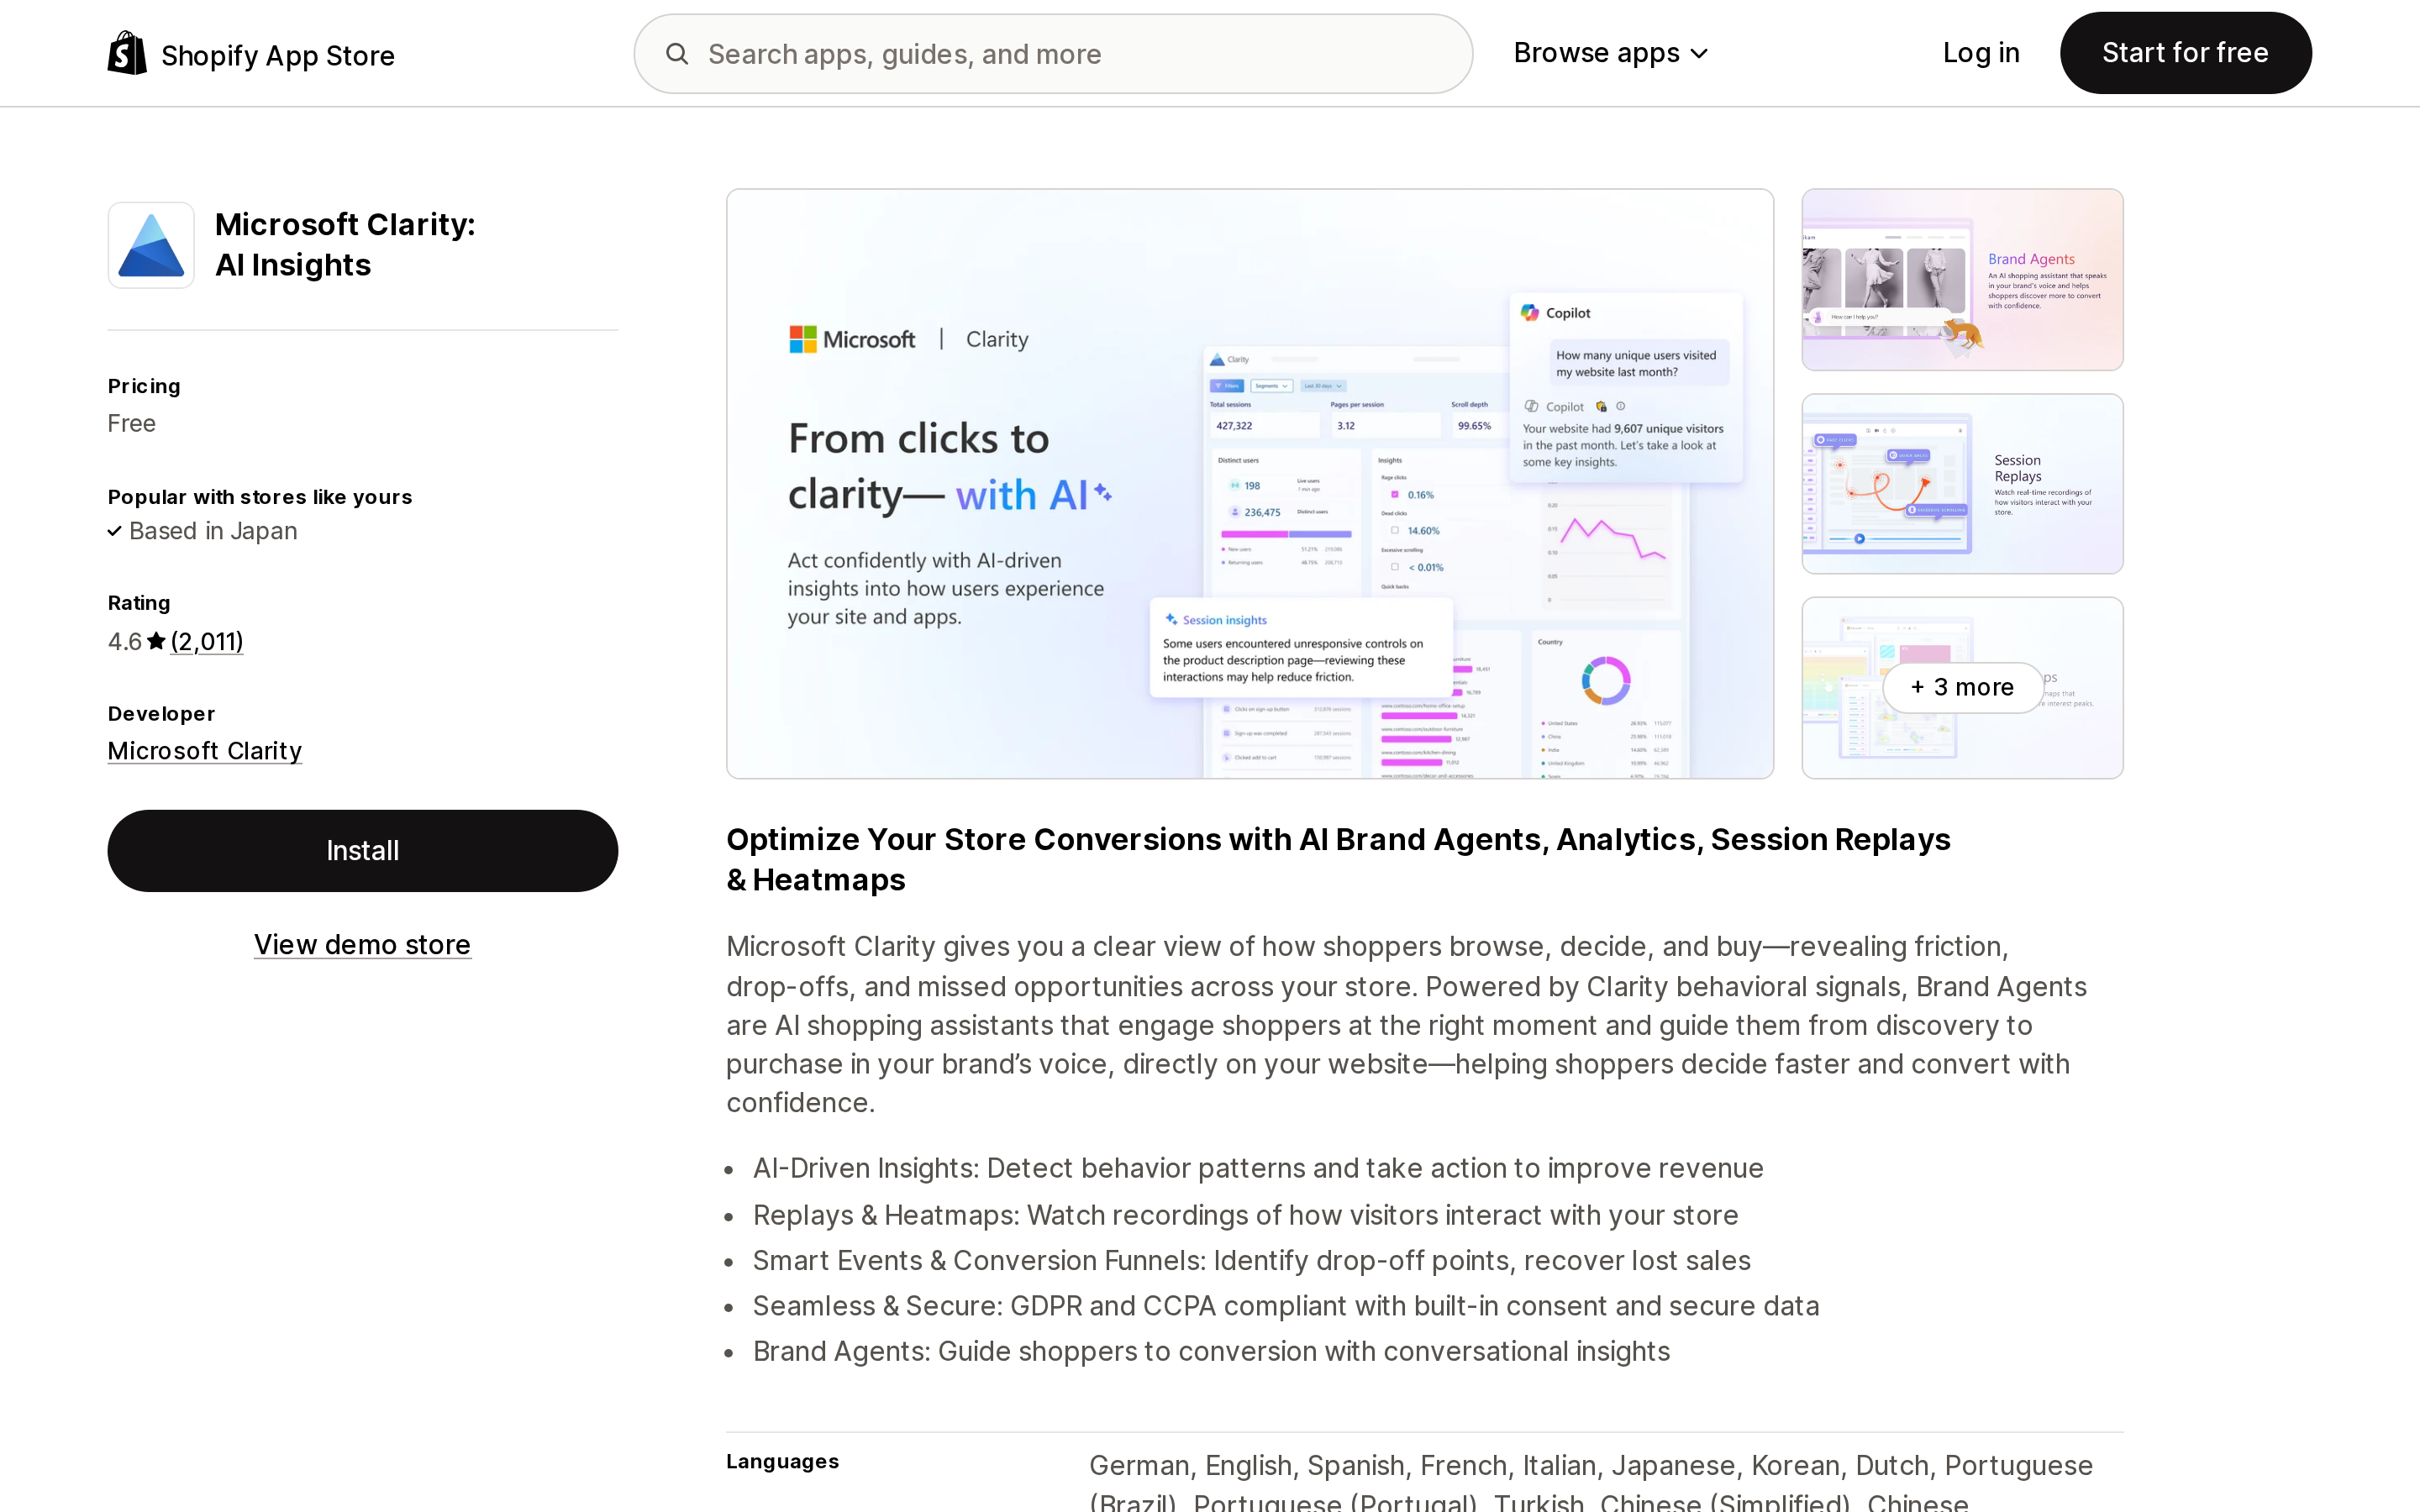Image resolution: width=2420 pixels, height=1512 pixels.
Task: Click the rating star icon
Action: (156, 641)
